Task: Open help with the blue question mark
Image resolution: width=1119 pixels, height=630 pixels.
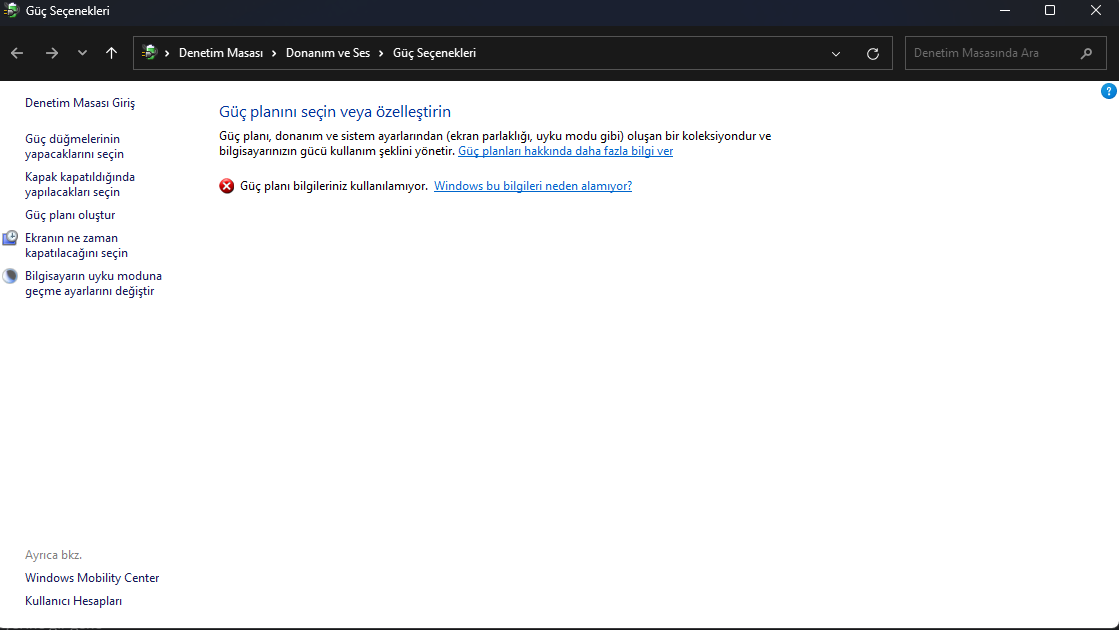Action: 1108,91
